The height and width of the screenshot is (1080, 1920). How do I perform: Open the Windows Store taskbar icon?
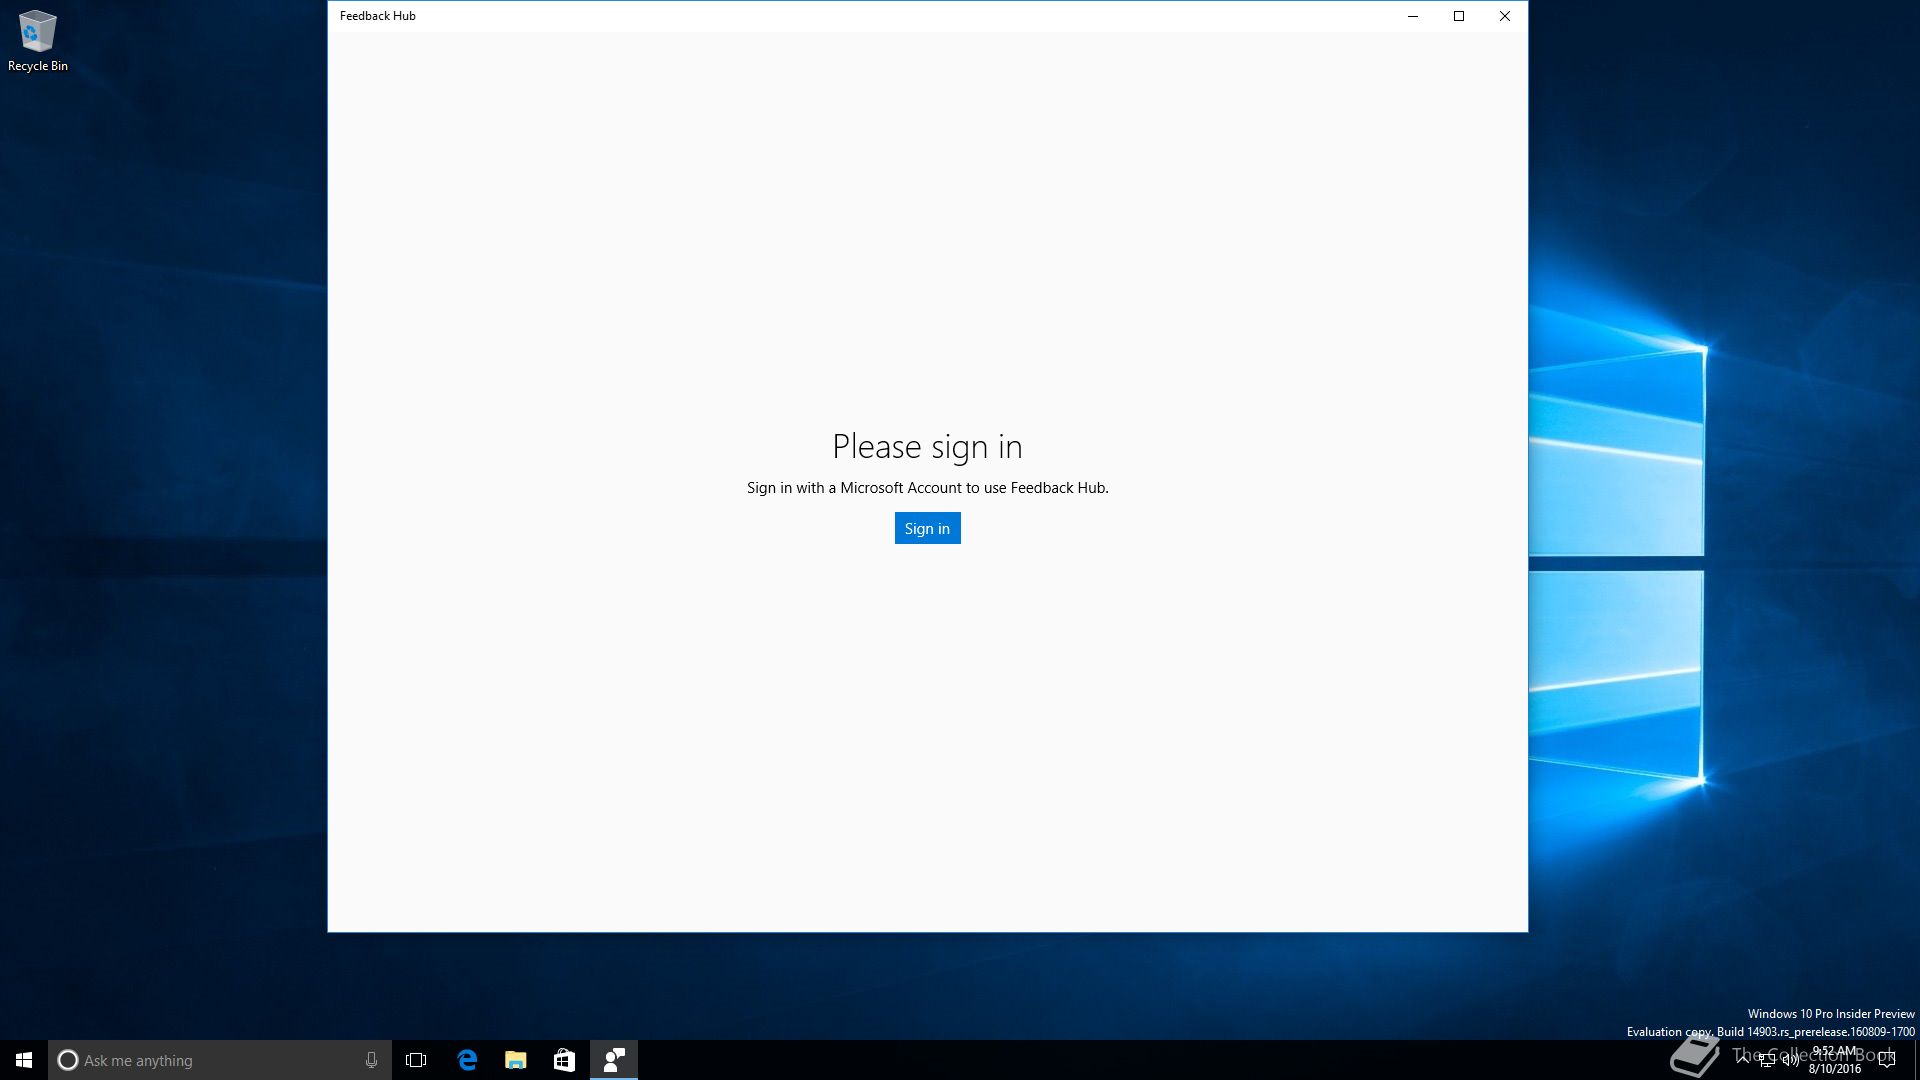(x=565, y=1060)
